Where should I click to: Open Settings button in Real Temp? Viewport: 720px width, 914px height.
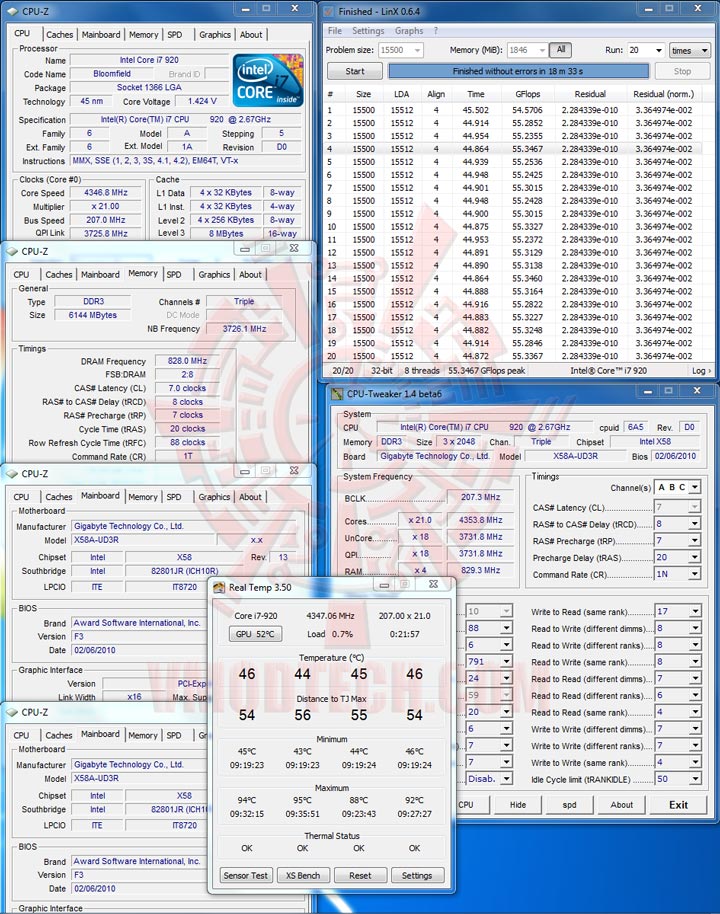417,876
